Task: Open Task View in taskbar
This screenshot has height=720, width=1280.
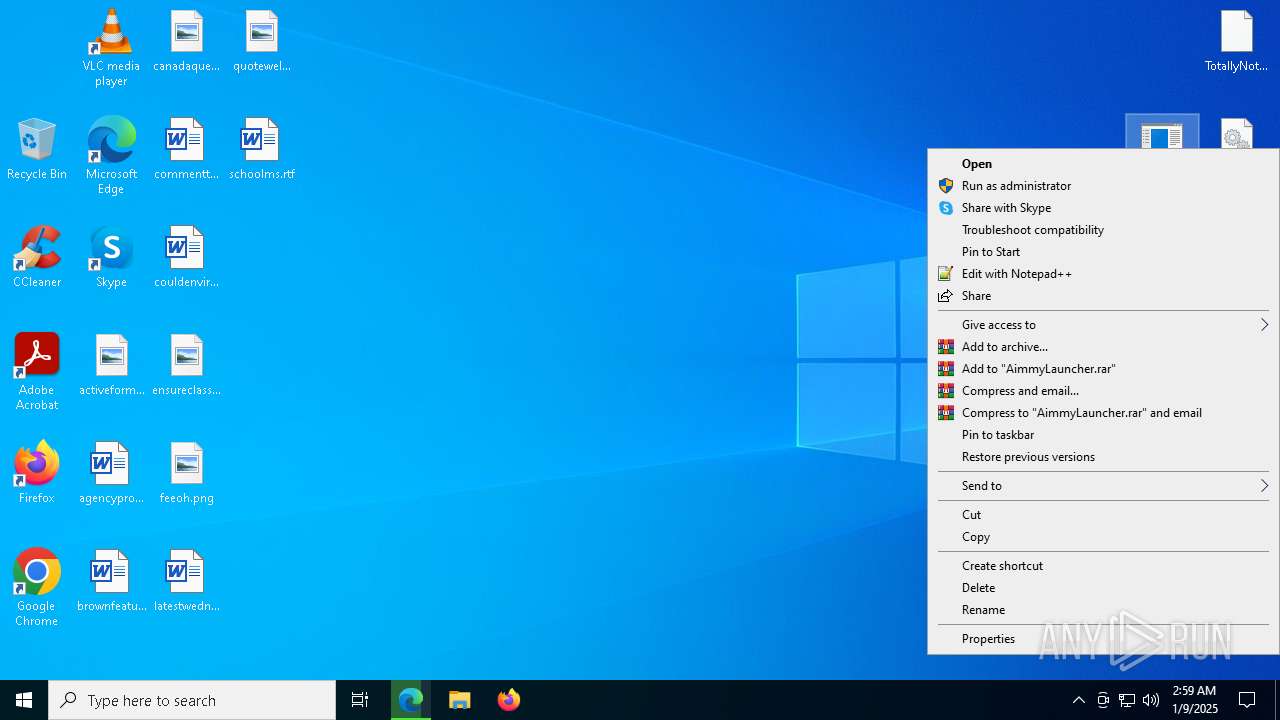Action: (x=360, y=700)
